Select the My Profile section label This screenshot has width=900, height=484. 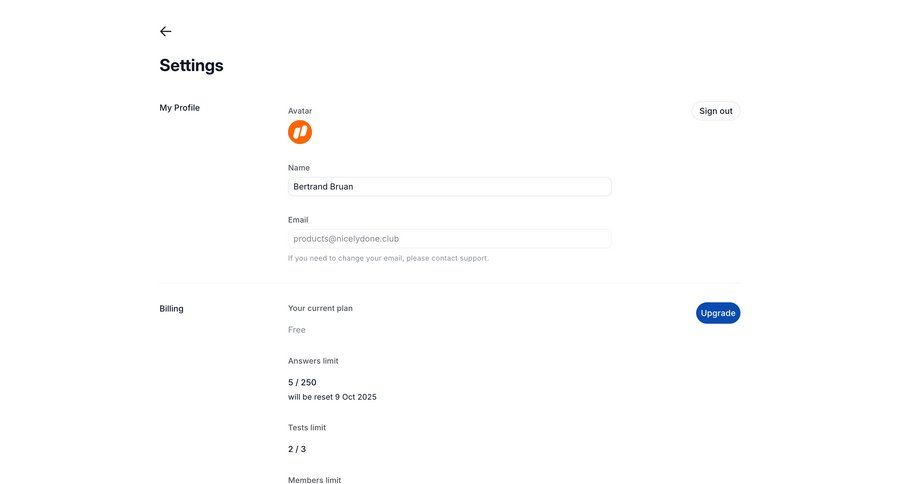coord(180,108)
